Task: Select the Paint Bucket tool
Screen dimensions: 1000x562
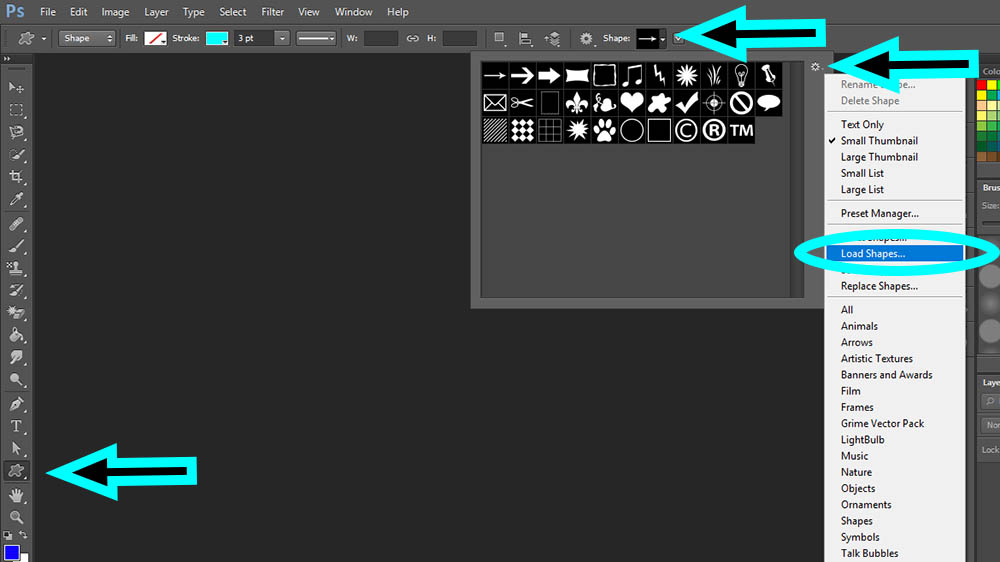Action: click(16, 335)
